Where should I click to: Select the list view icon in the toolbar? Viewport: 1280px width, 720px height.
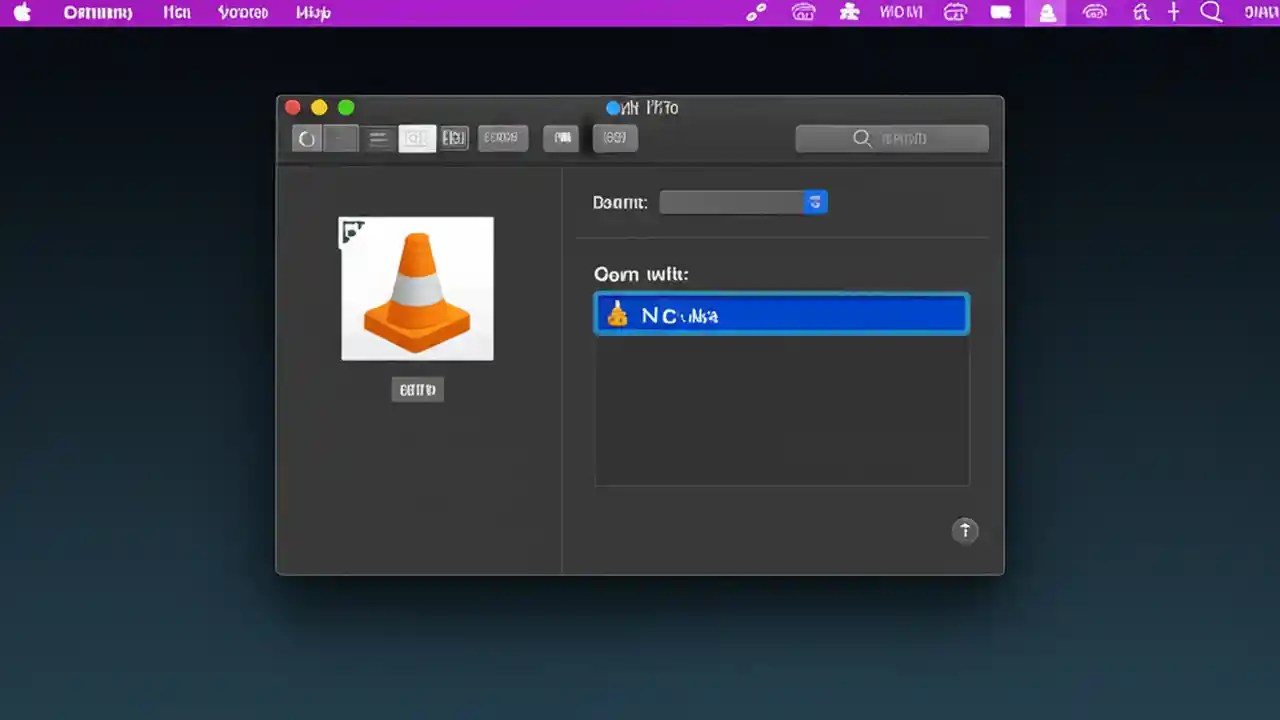(x=378, y=138)
